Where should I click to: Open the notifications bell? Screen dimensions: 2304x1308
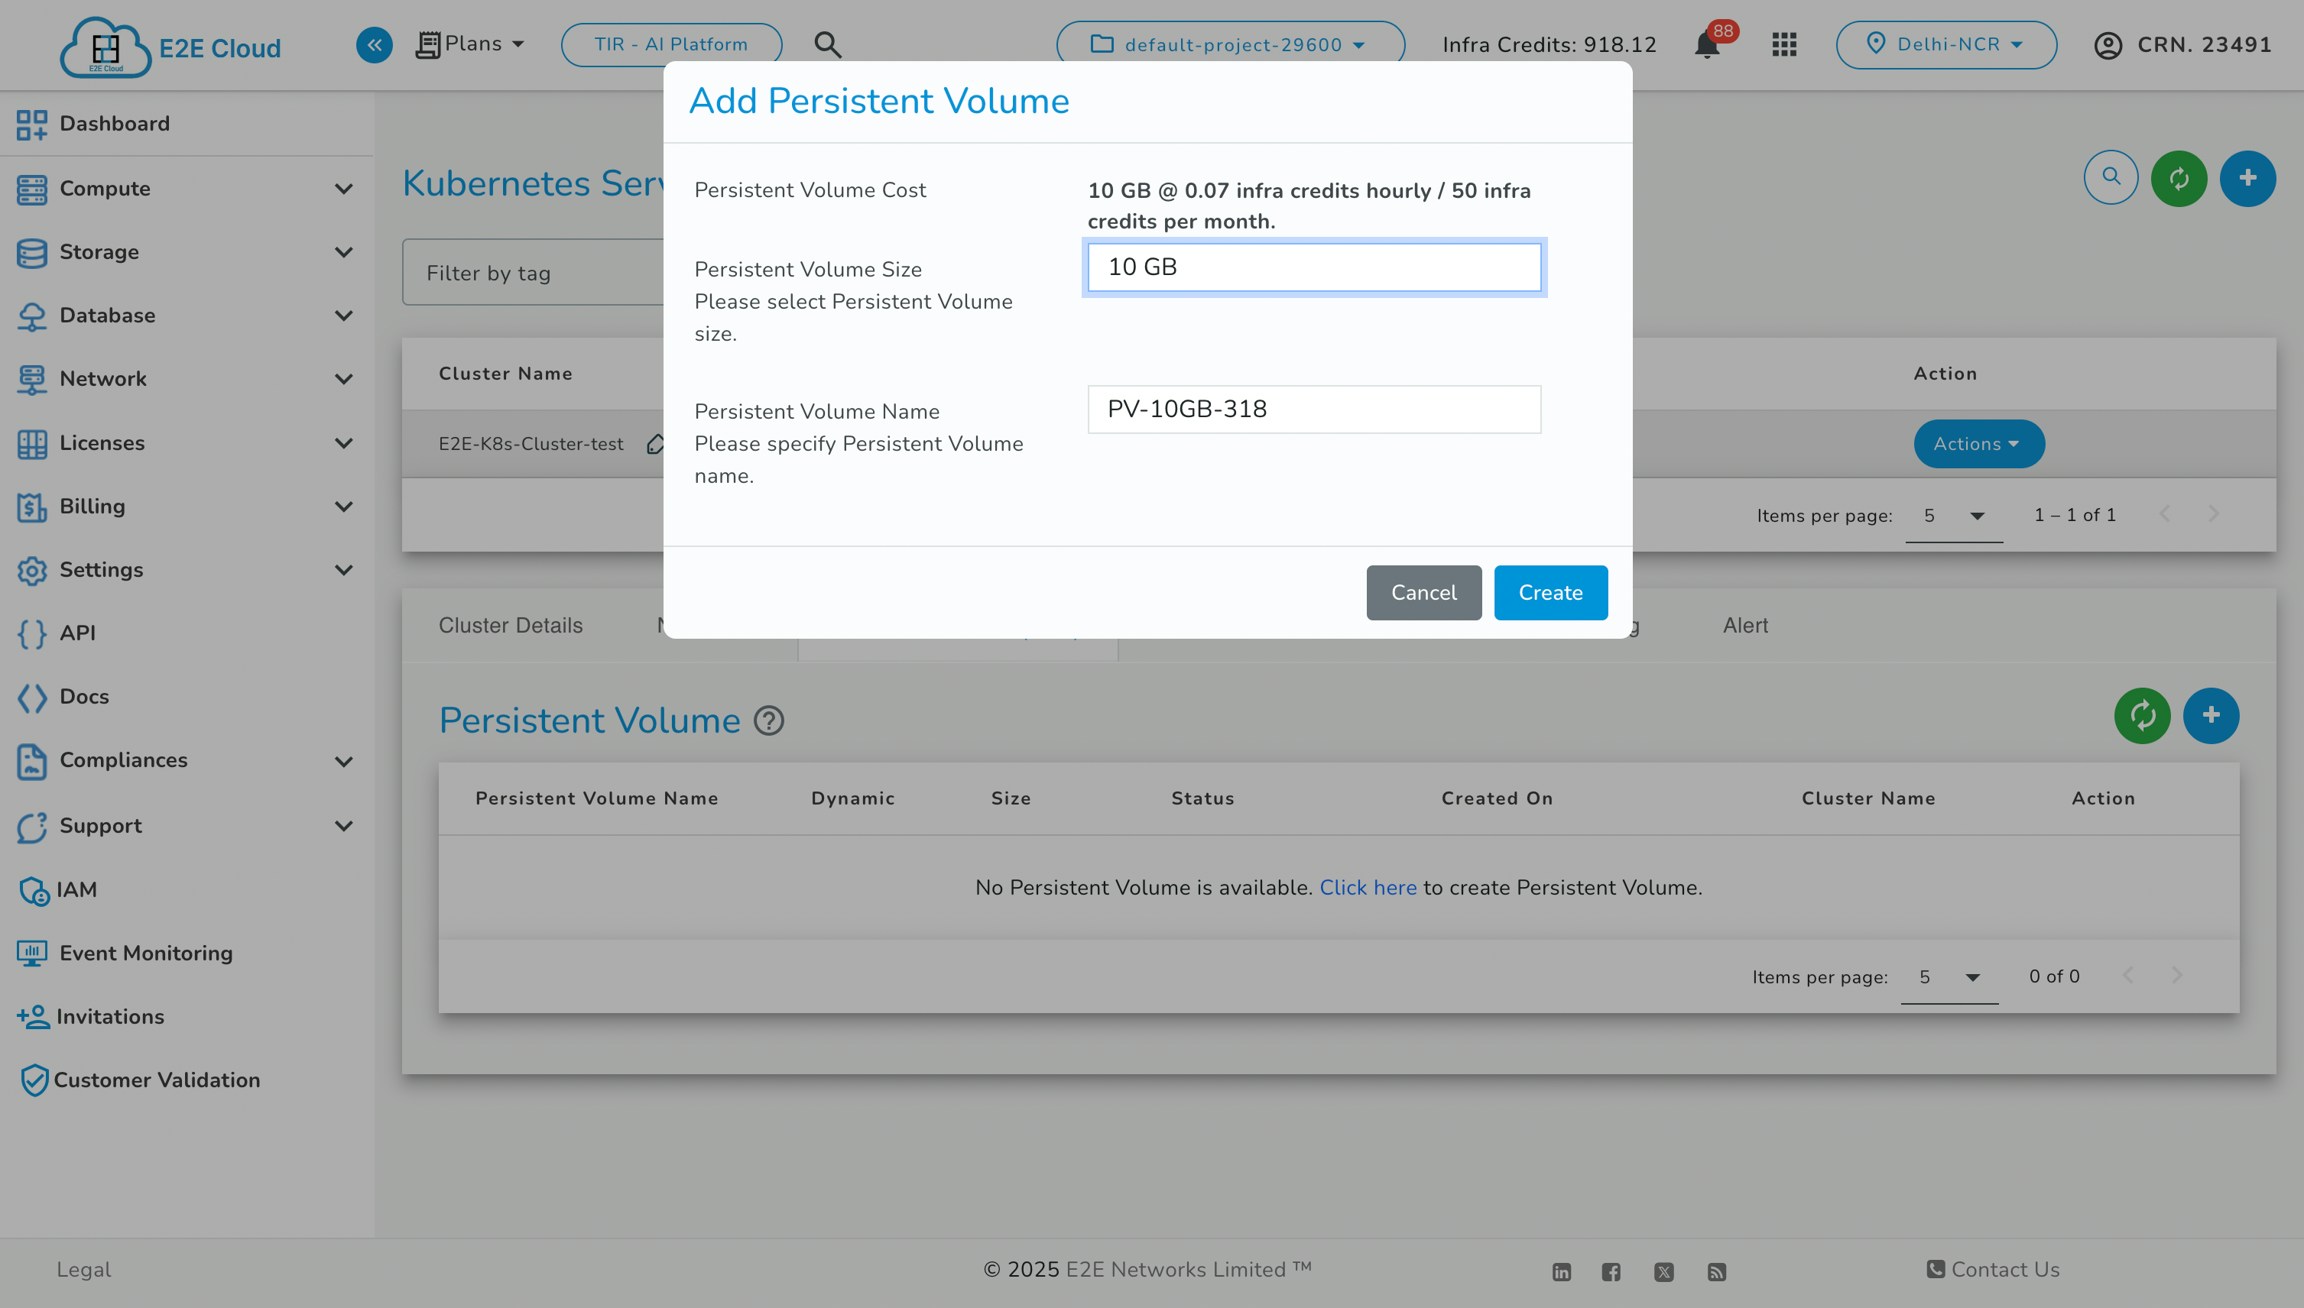point(1707,45)
